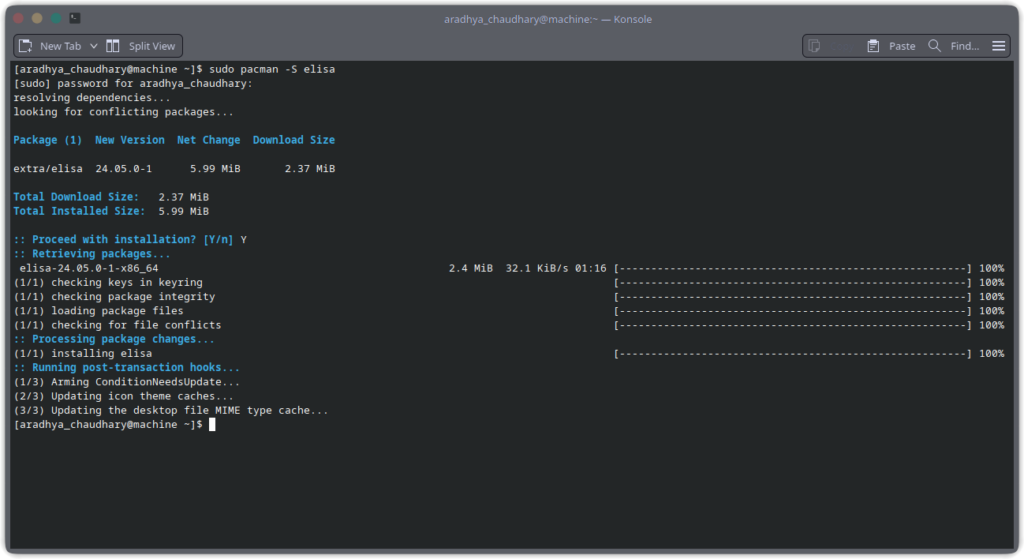Image resolution: width=1024 pixels, height=559 pixels.
Task: Click the '32.1 KiB/s' download speed
Action: (537, 268)
